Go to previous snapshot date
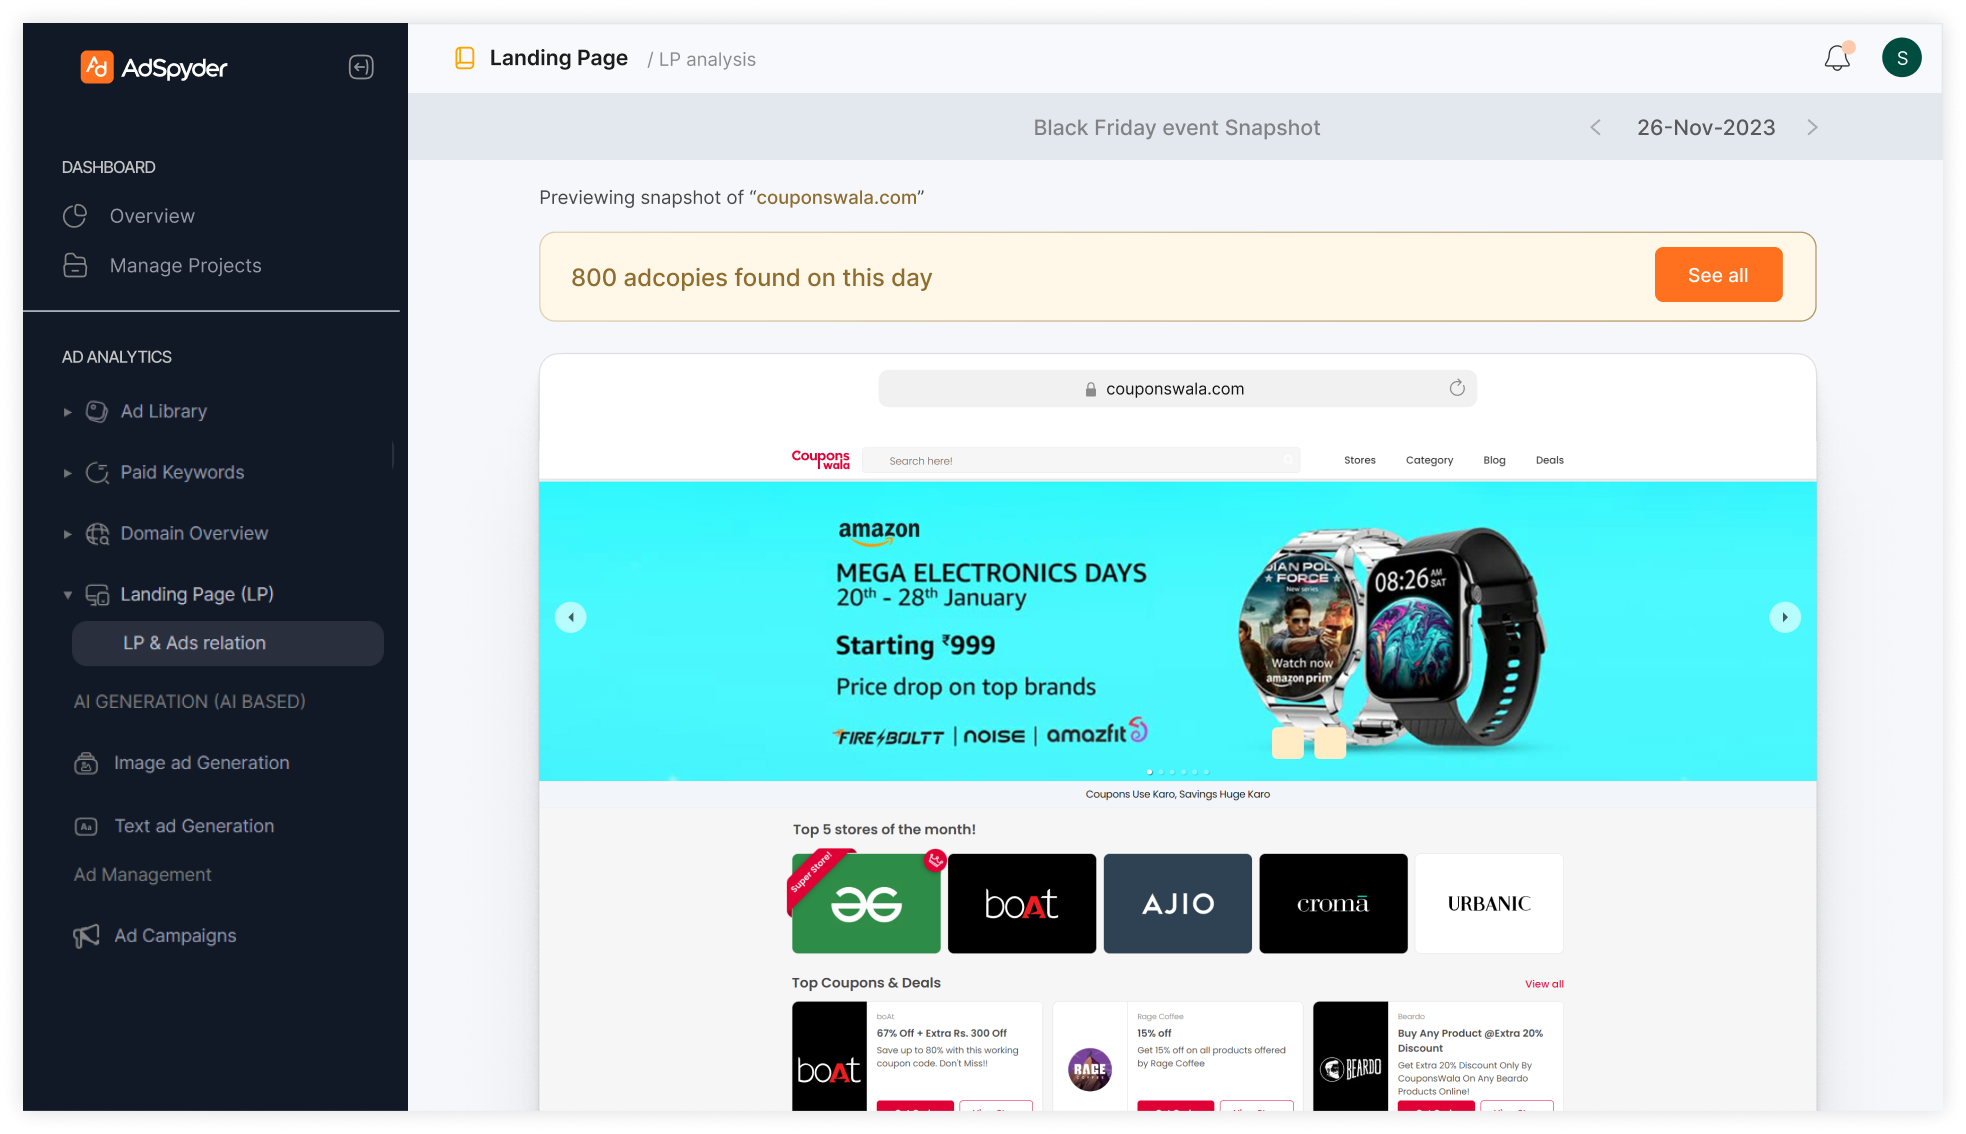The image size is (1966, 1134). [1595, 127]
